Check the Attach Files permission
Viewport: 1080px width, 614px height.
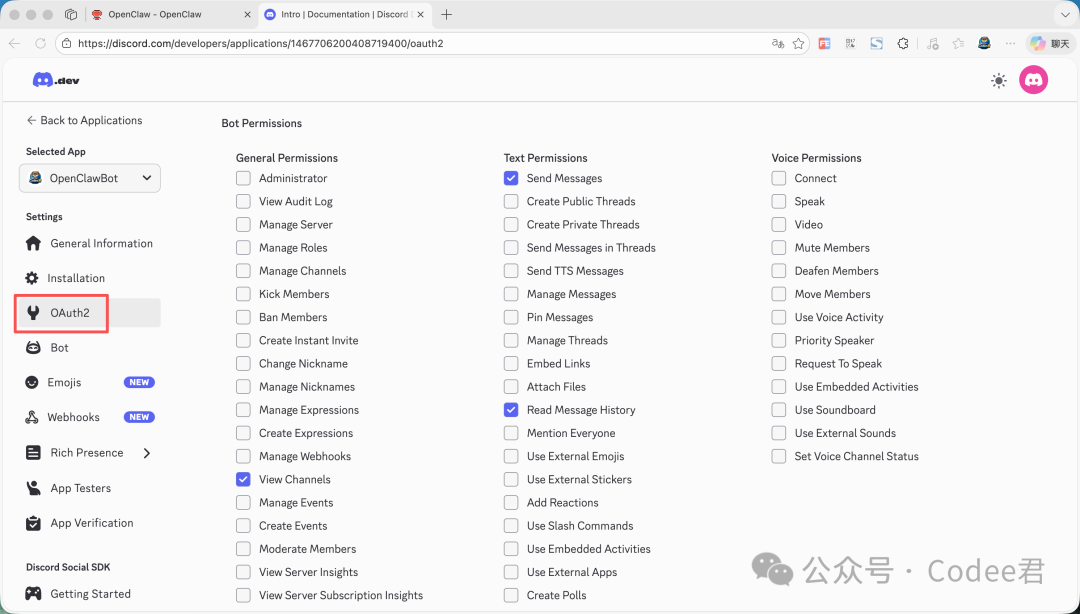511,387
